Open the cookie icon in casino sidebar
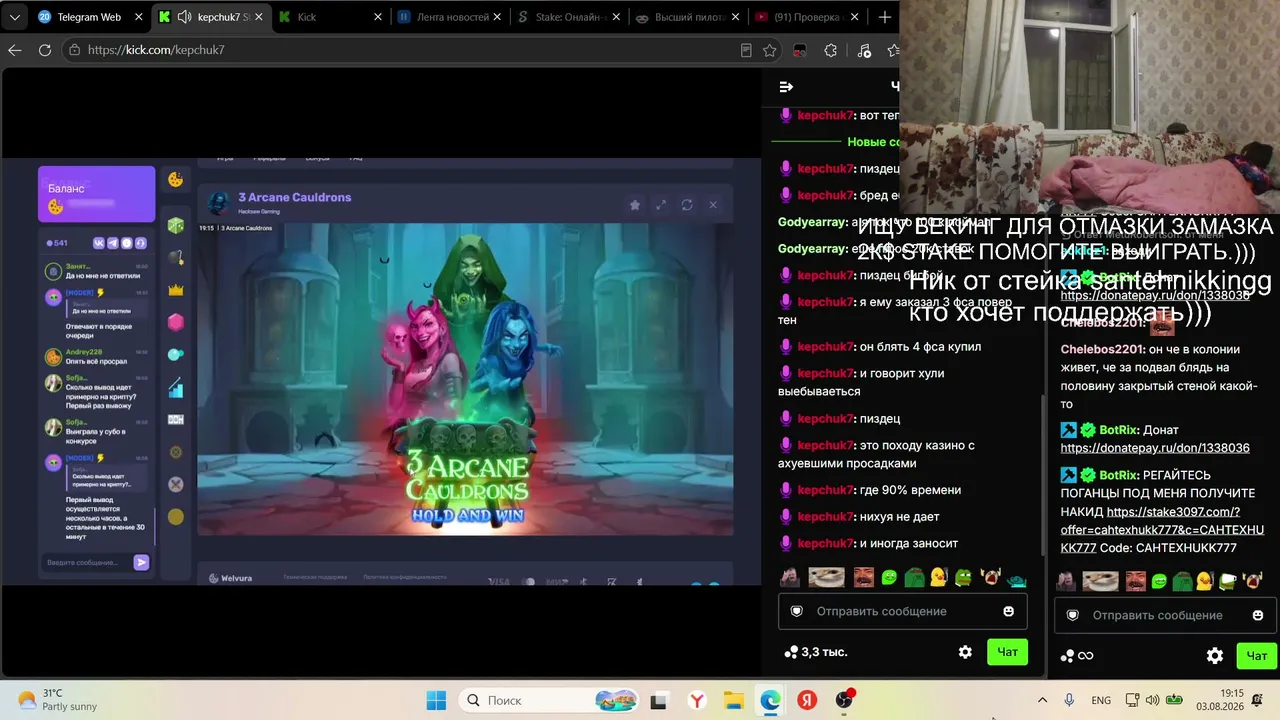 coord(176,179)
